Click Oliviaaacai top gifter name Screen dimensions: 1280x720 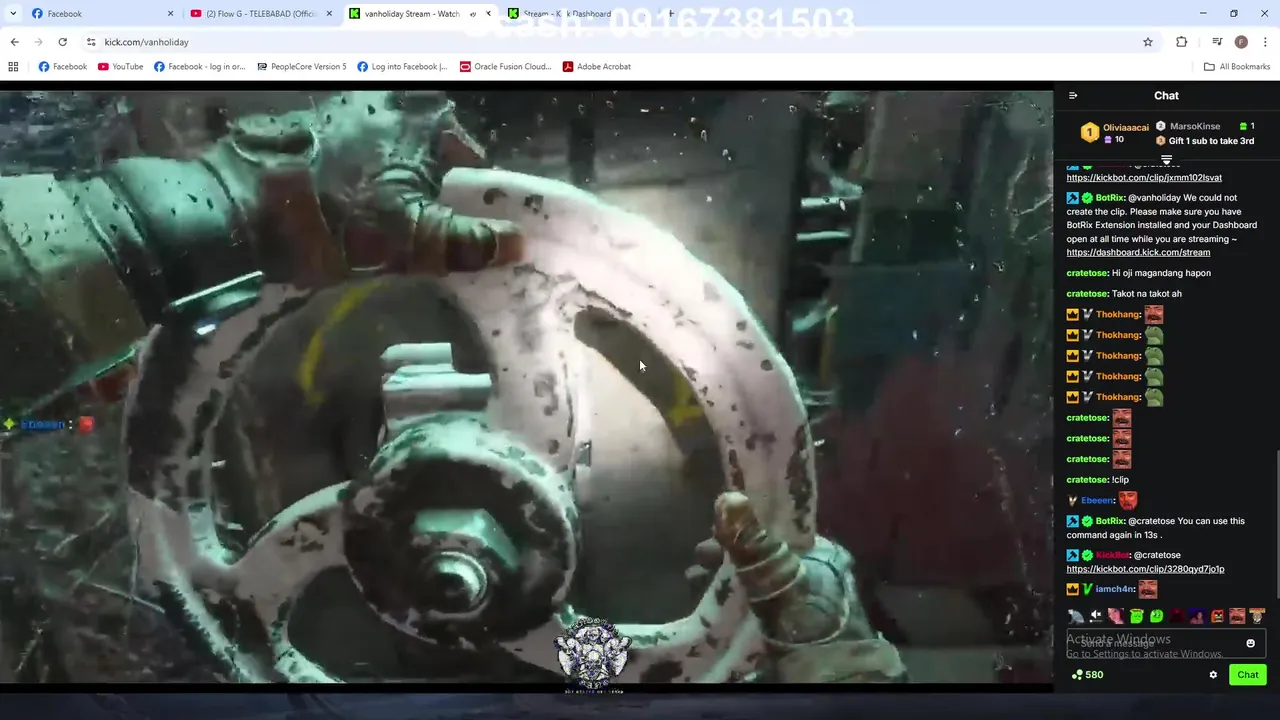tap(1125, 127)
